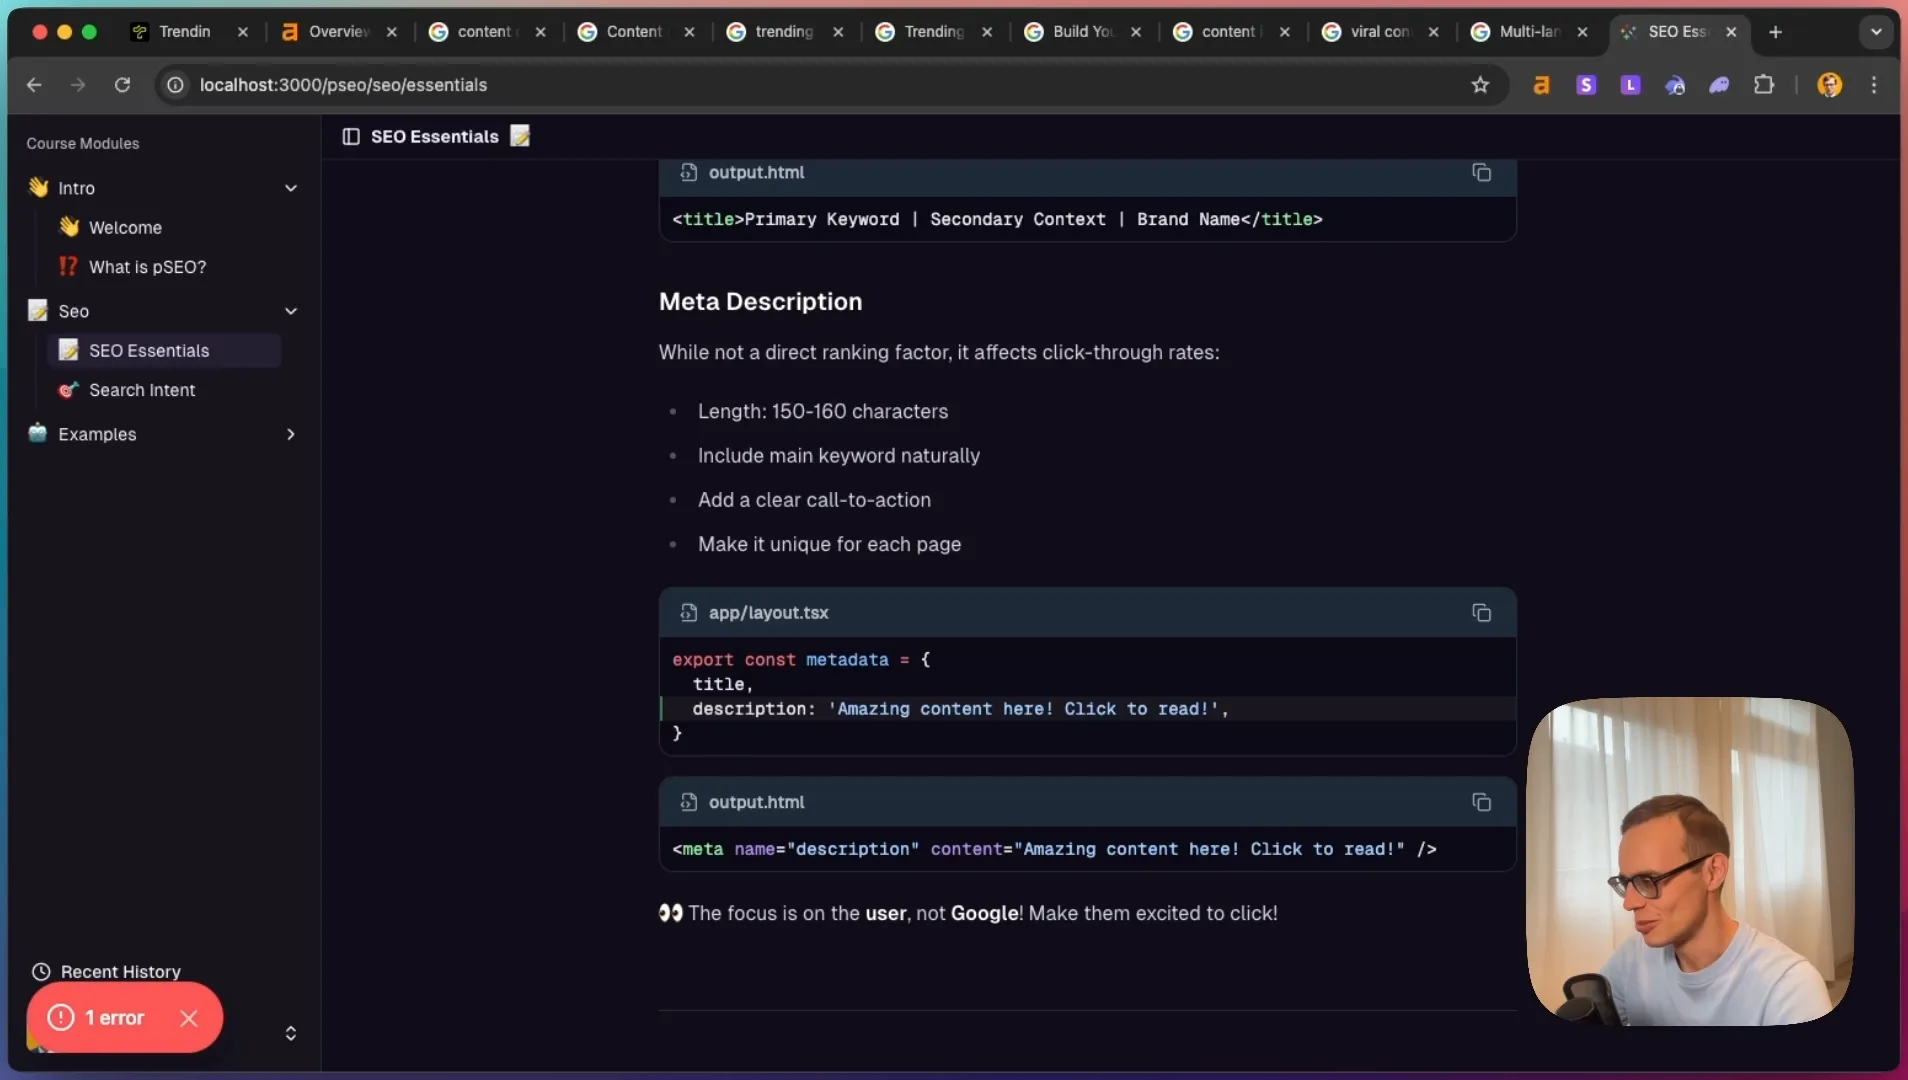
Task: Click the presenter webcam thumbnail
Action: pyautogui.click(x=1689, y=861)
